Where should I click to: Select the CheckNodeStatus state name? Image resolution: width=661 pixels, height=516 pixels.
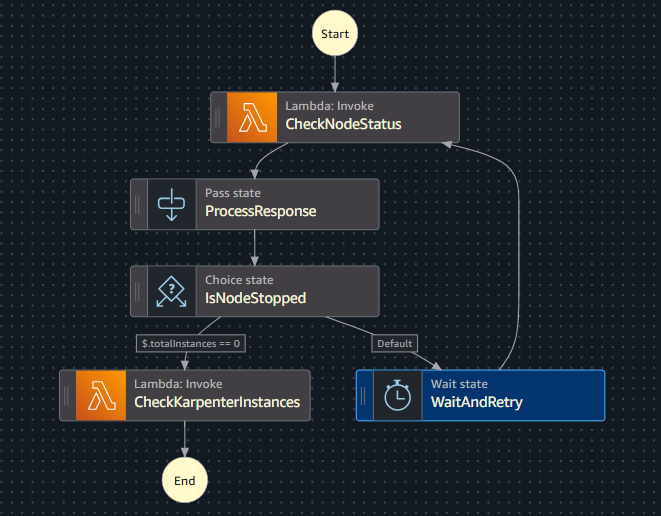pos(343,124)
